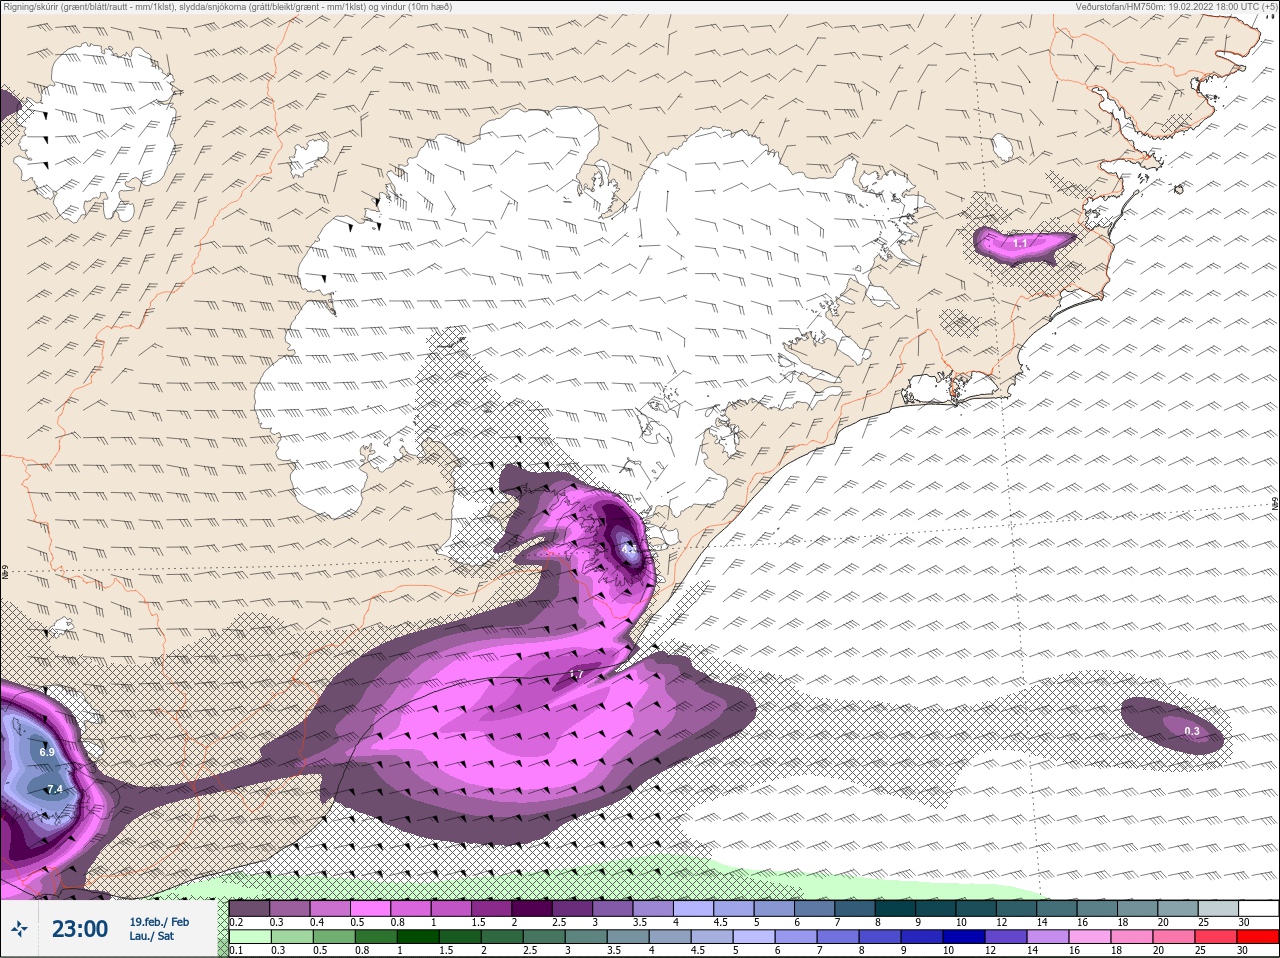1280x958 pixels.
Task: Select the white swatch ending the upper legend row
Action: [x=1258, y=909]
